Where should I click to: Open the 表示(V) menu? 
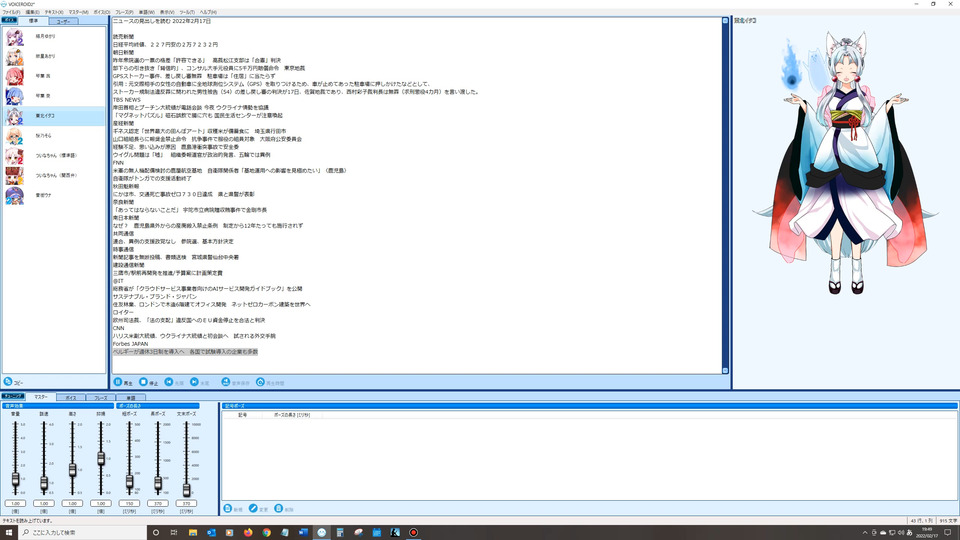[167, 12]
